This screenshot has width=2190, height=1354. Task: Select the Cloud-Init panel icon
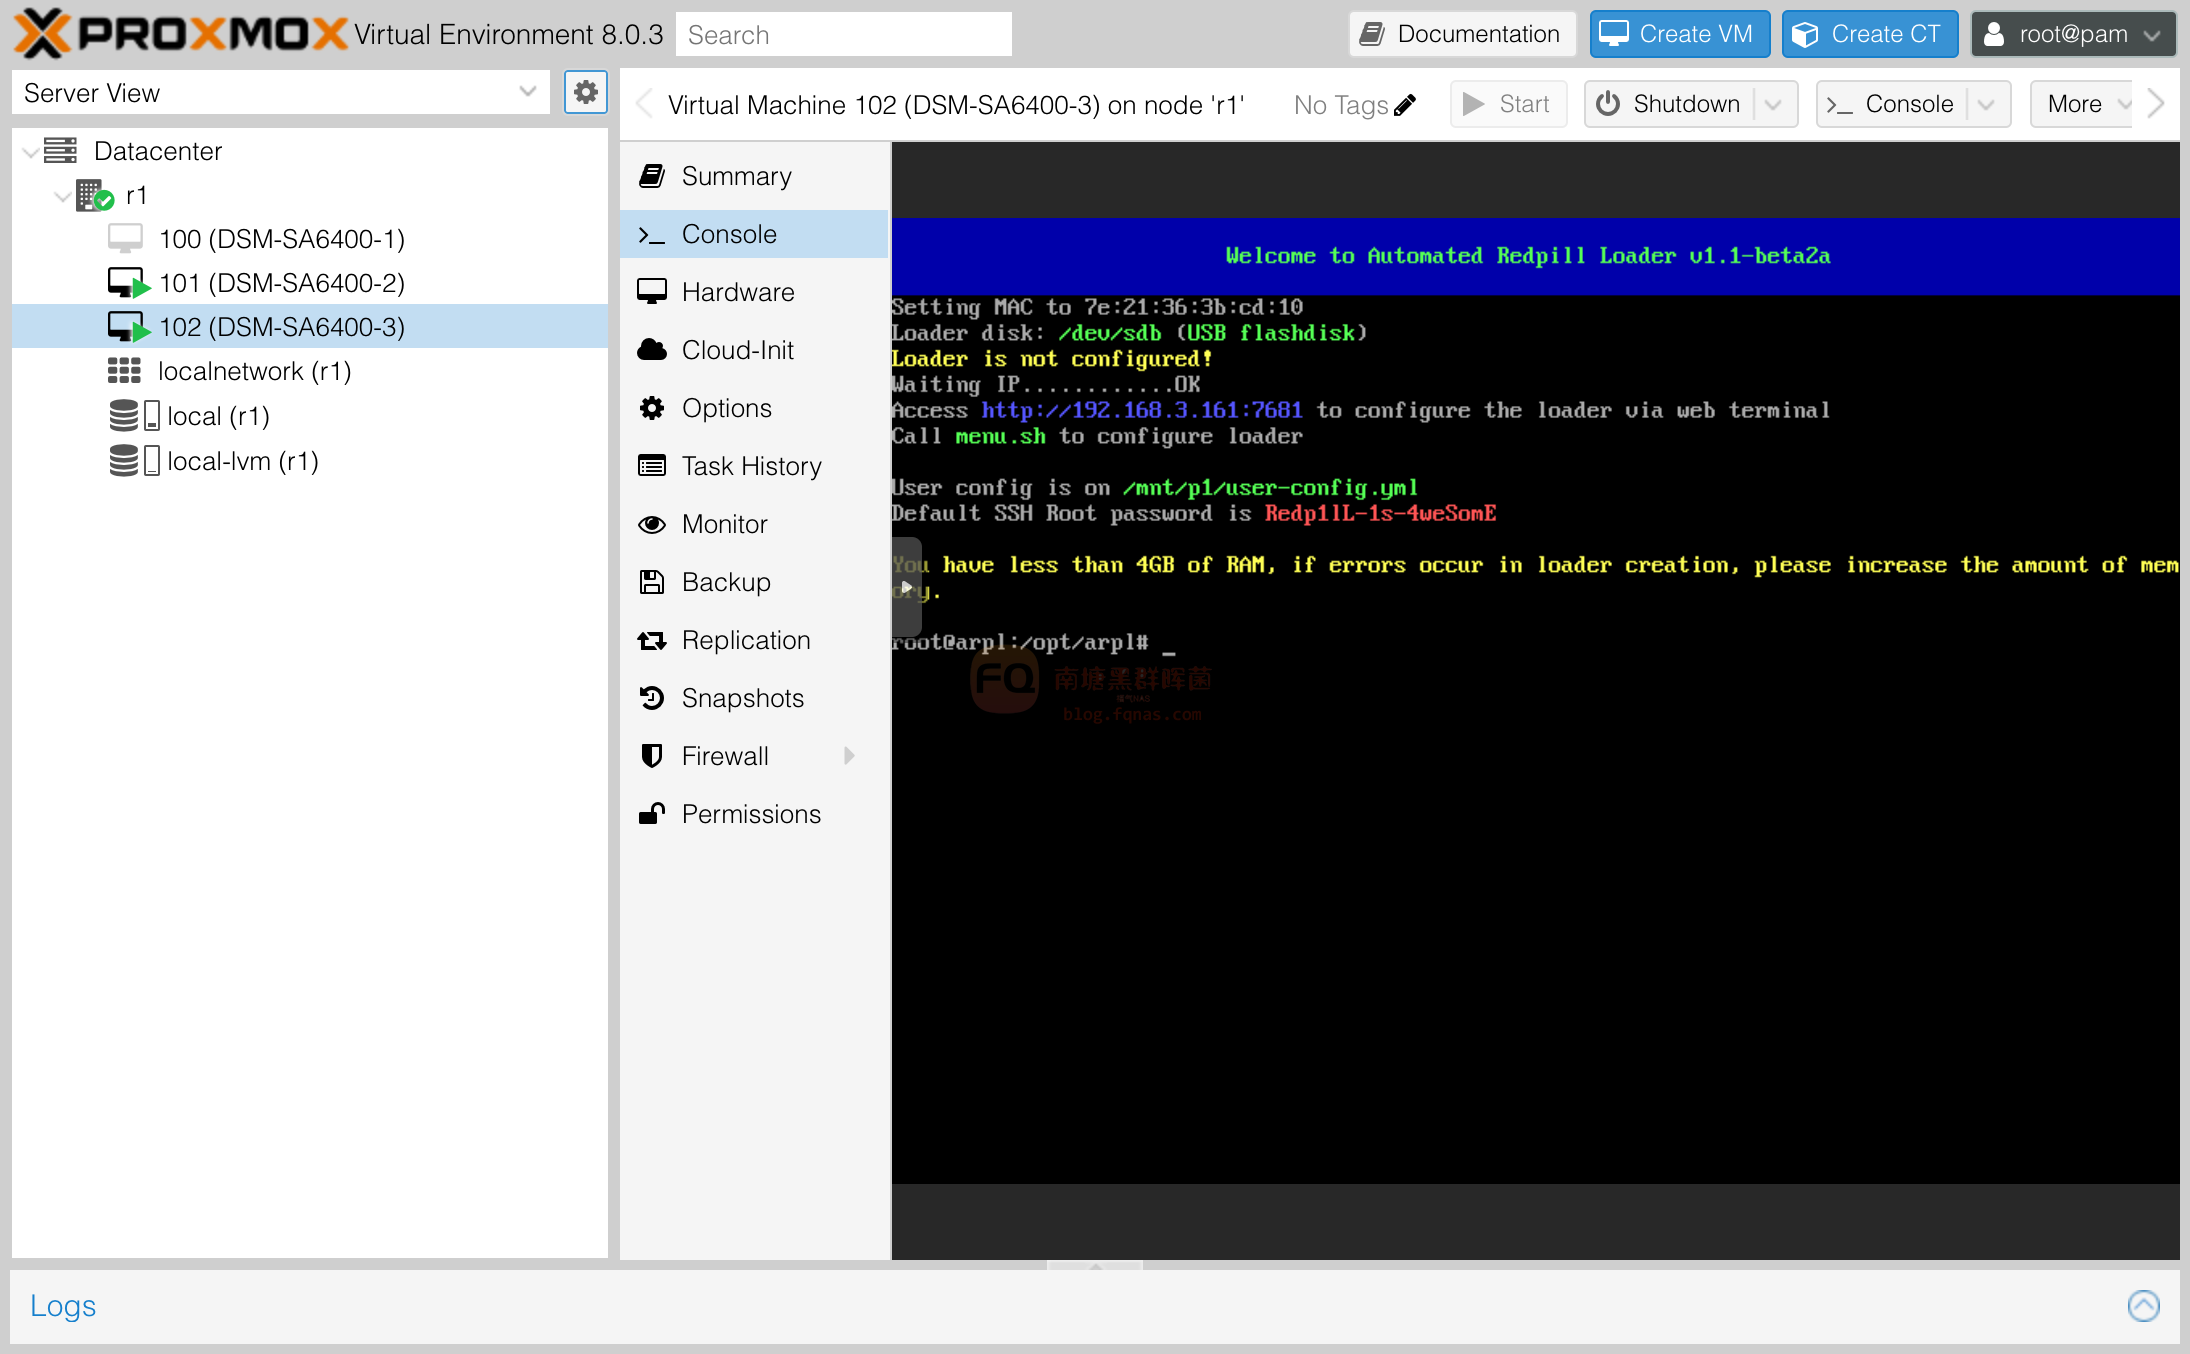[652, 350]
